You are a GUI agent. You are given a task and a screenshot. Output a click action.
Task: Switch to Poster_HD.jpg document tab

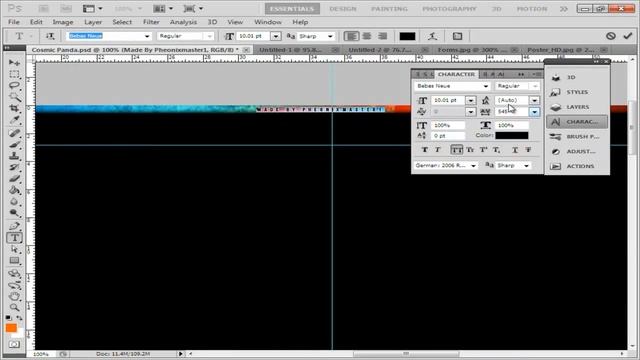pos(561,50)
